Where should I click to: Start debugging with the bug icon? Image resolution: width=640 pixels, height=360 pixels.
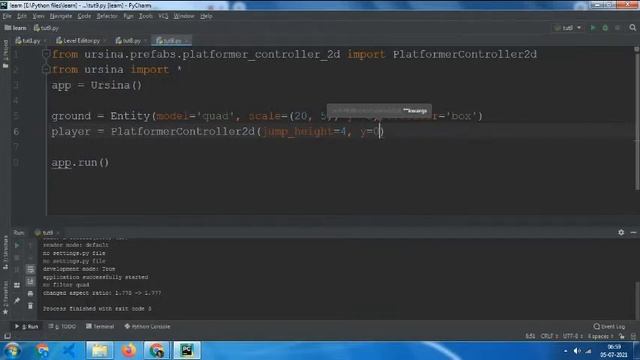605,28
